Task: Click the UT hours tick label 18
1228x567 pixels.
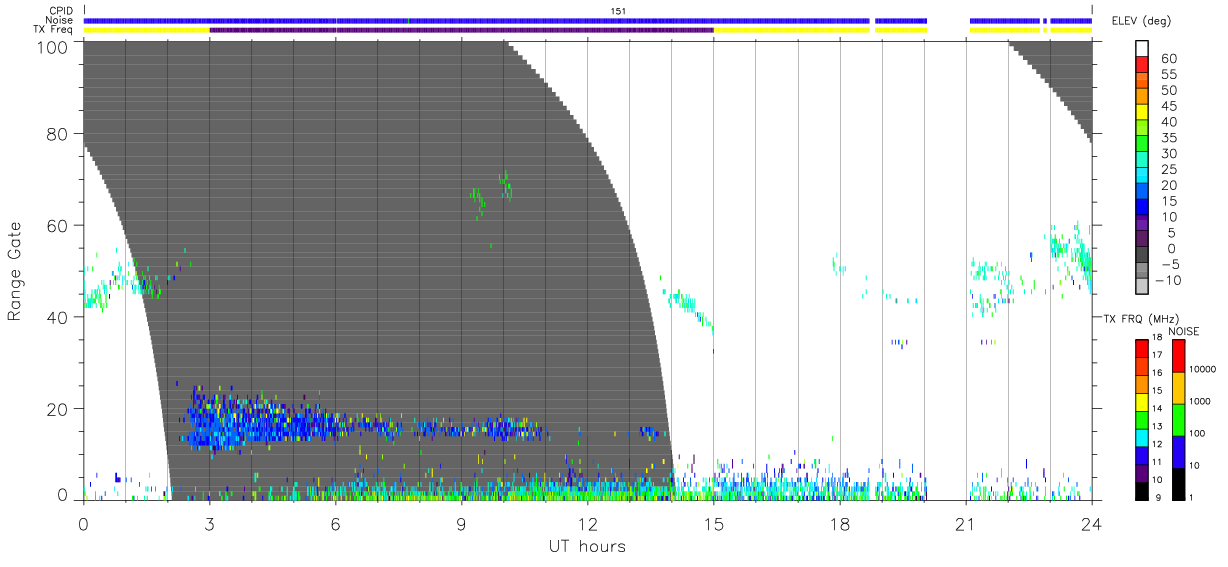Action: click(x=839, y=523)
